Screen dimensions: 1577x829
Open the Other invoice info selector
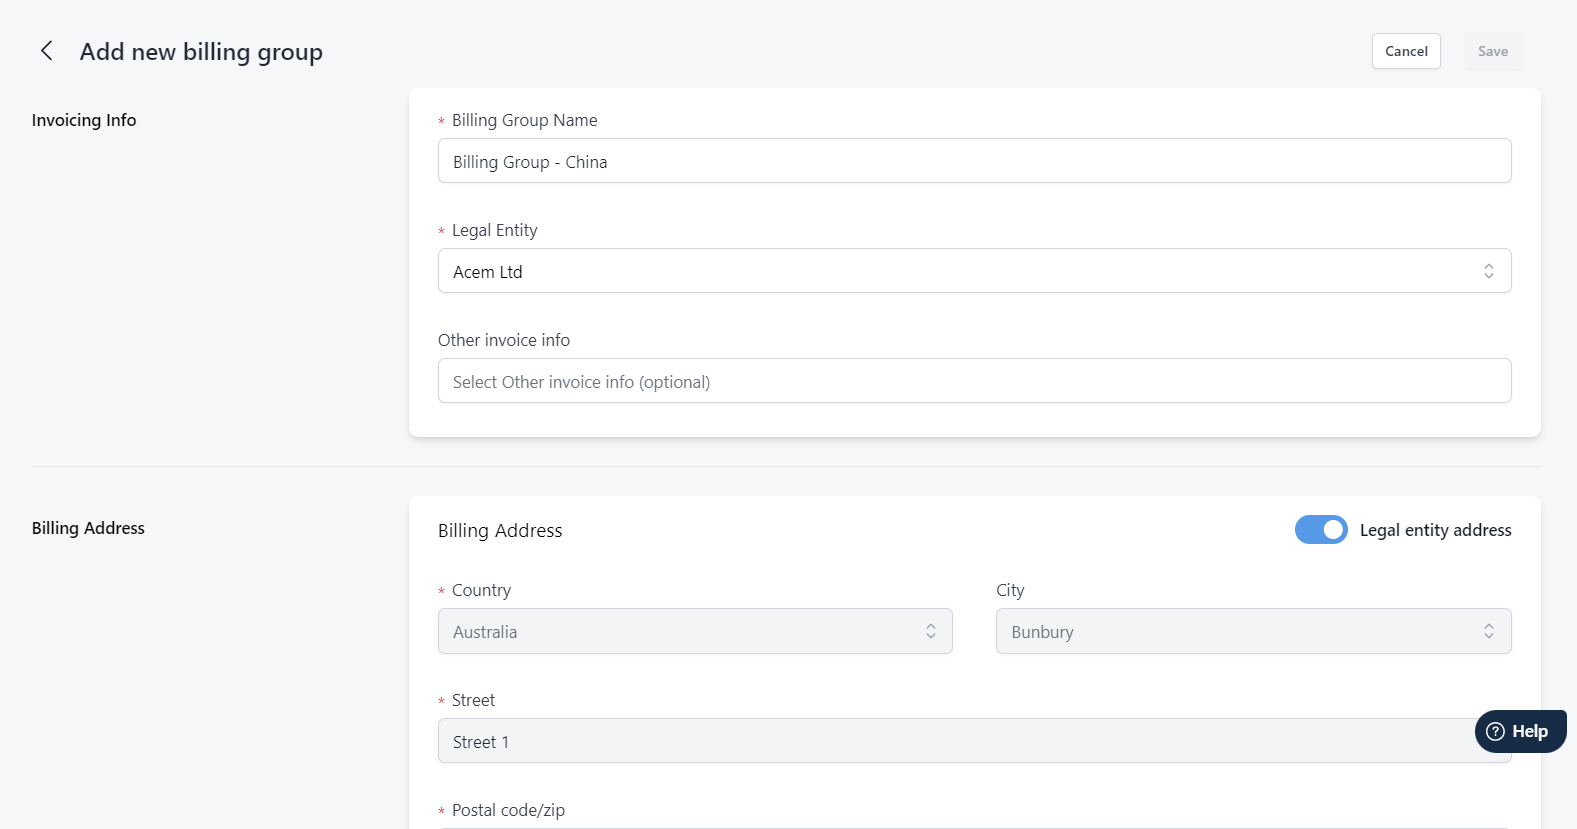(974, 381)
